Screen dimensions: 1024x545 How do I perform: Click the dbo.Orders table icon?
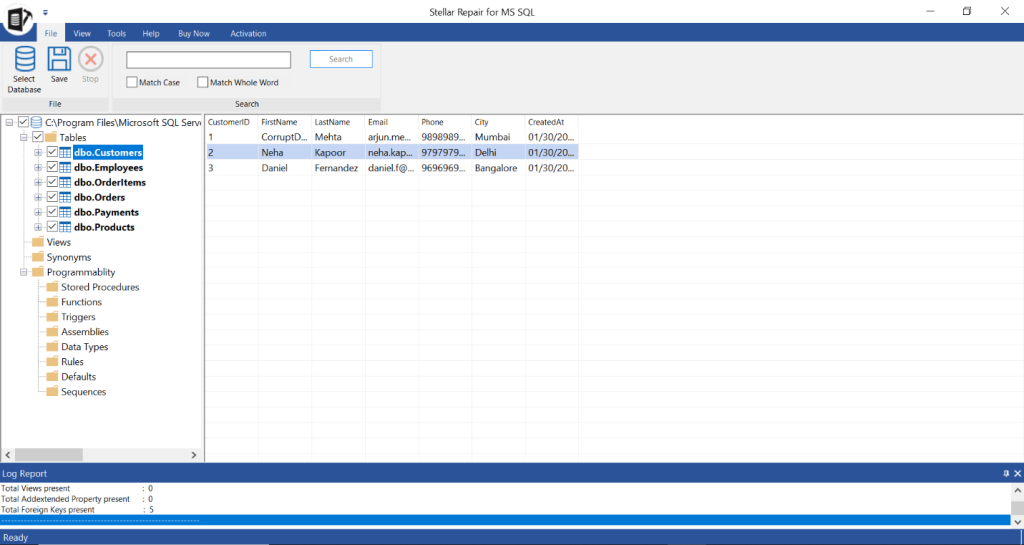(65, 197)
